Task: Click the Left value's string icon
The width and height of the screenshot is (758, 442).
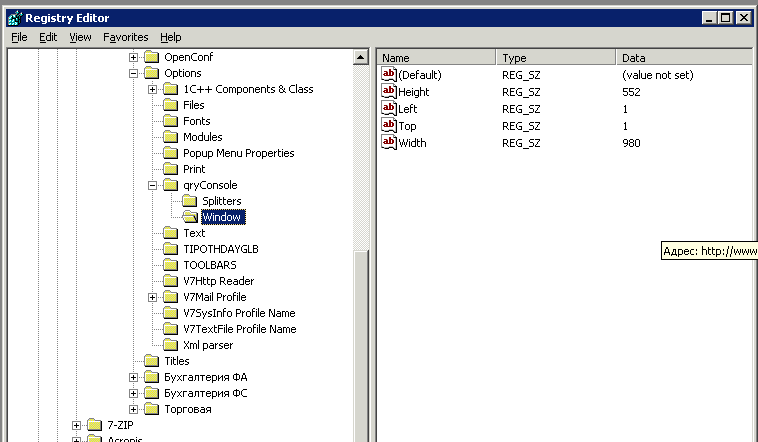Action: click(x=389, y=108)
